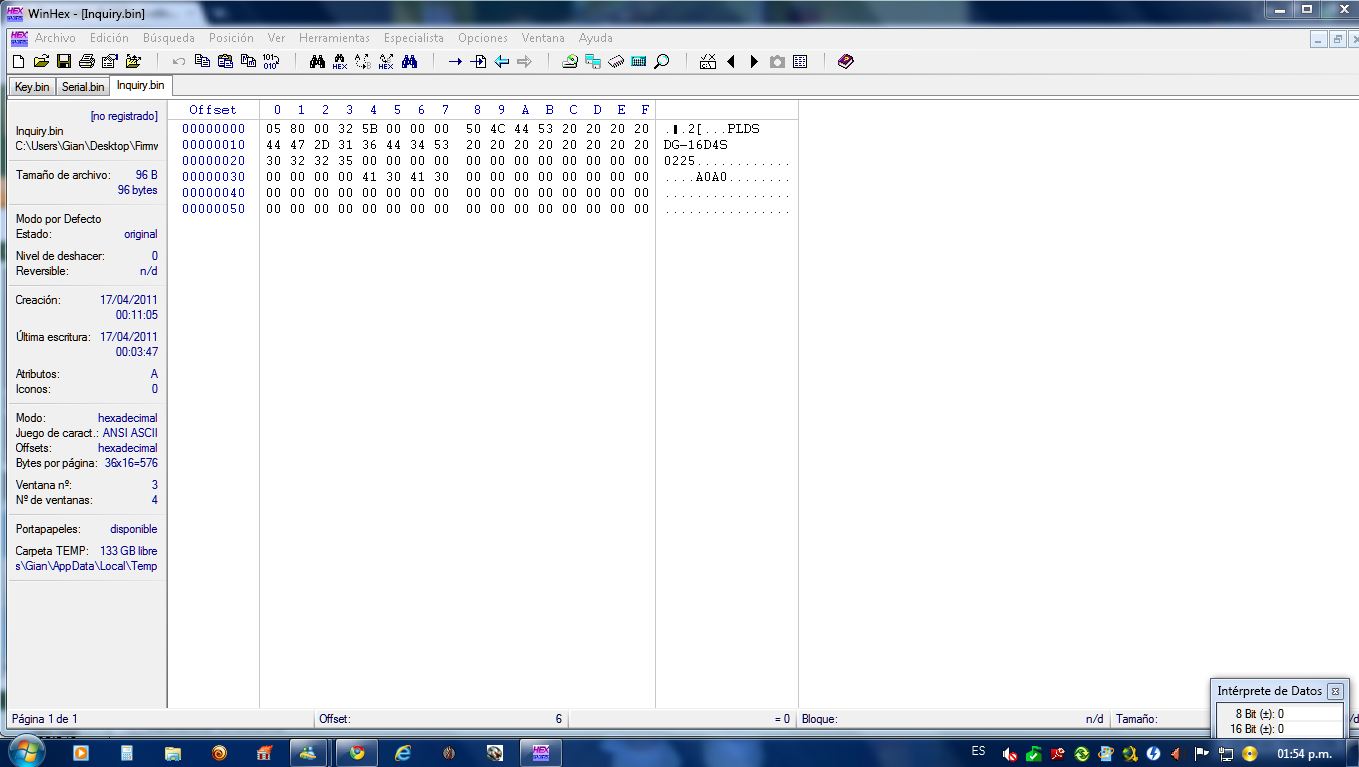Click the ES language indicator in taskbar
This screenshot has width=1359, height=767.
[978, 751]
